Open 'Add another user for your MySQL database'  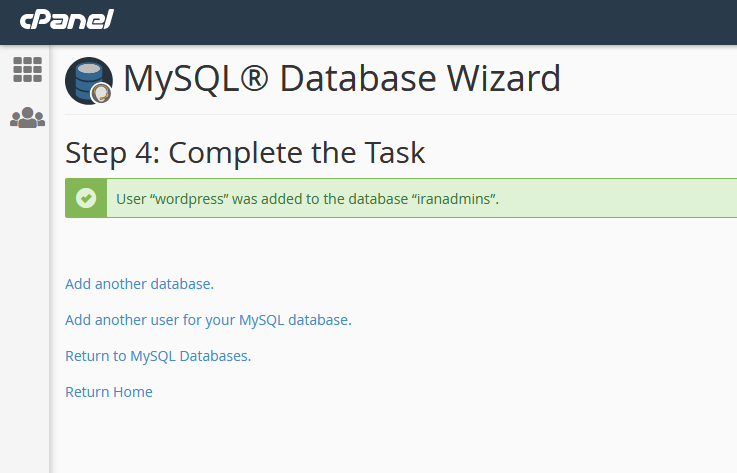coord(208,320)
